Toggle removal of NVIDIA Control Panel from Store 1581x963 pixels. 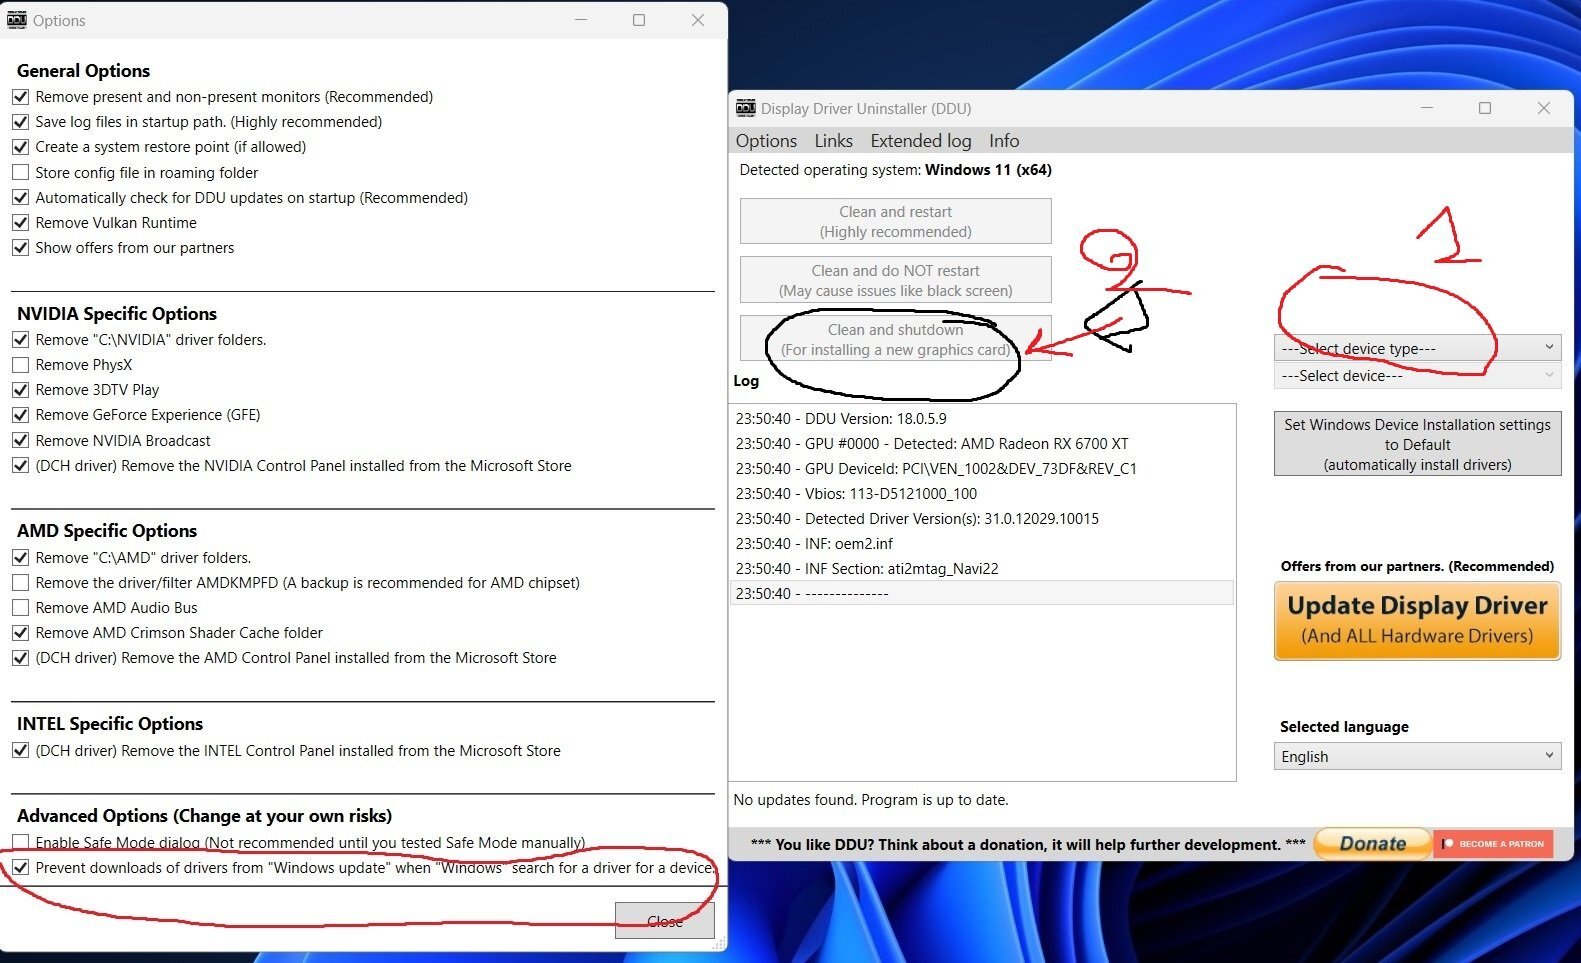click(x=21, y=466)
